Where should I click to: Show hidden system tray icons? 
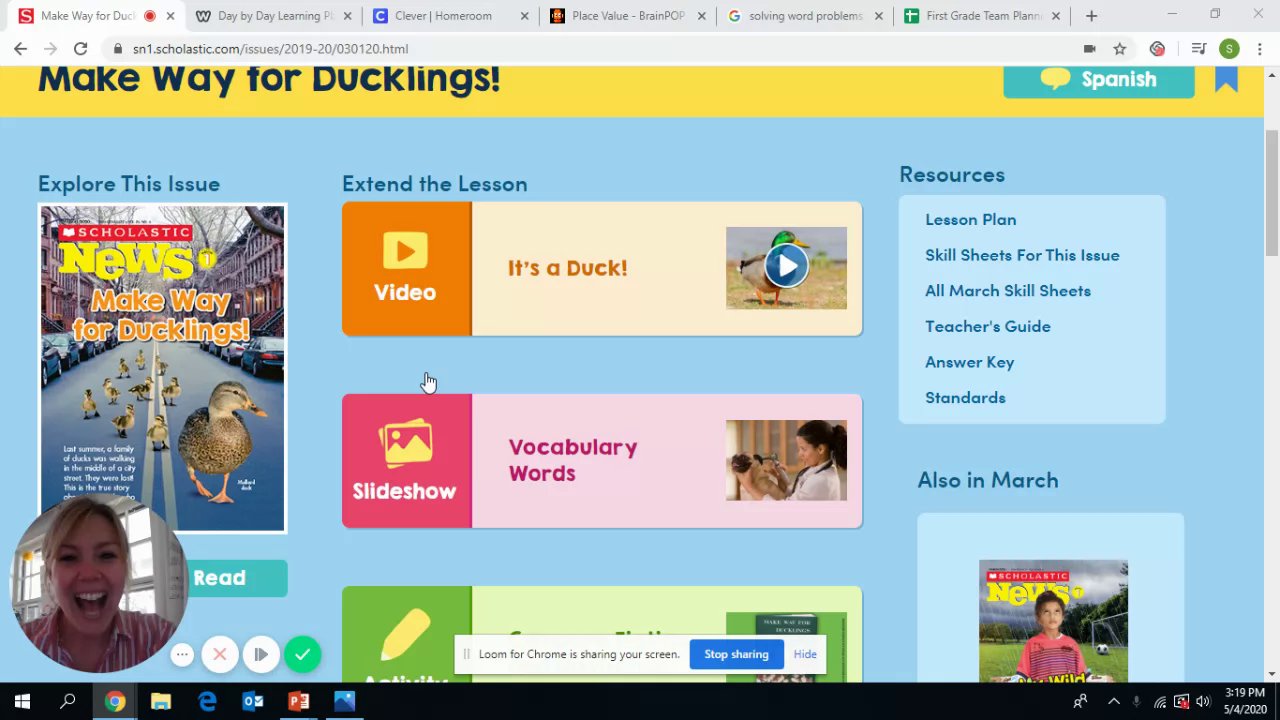click(x=1114, y=702)
